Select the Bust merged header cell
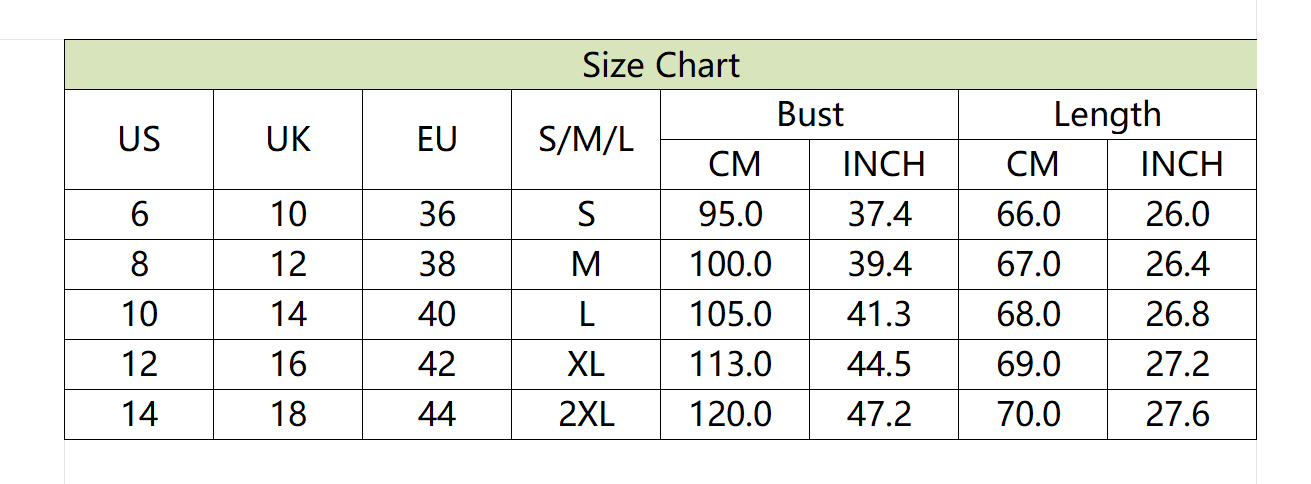Screen dimensions: 1311x484 (810, 115)
